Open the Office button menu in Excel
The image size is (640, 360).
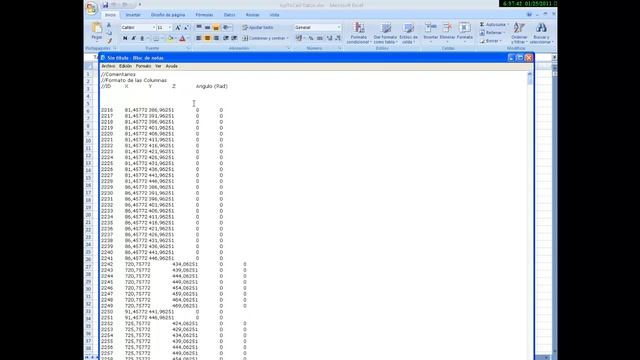tap(91, 8)
